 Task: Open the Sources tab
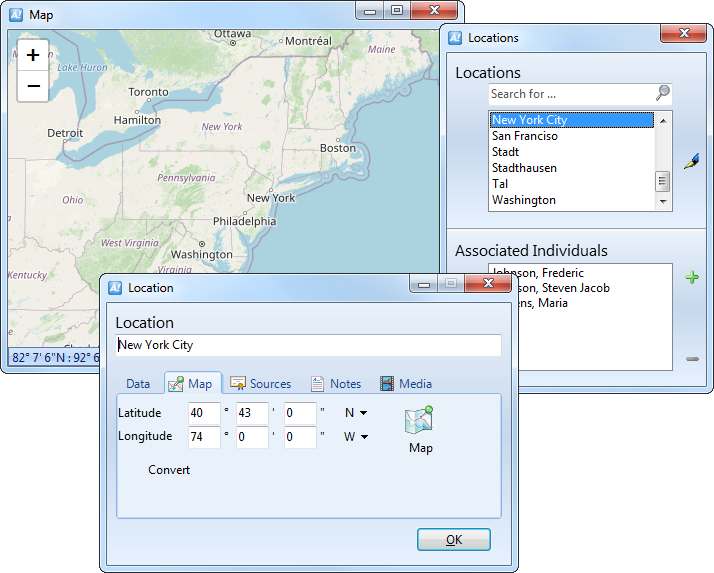point(260,384)
